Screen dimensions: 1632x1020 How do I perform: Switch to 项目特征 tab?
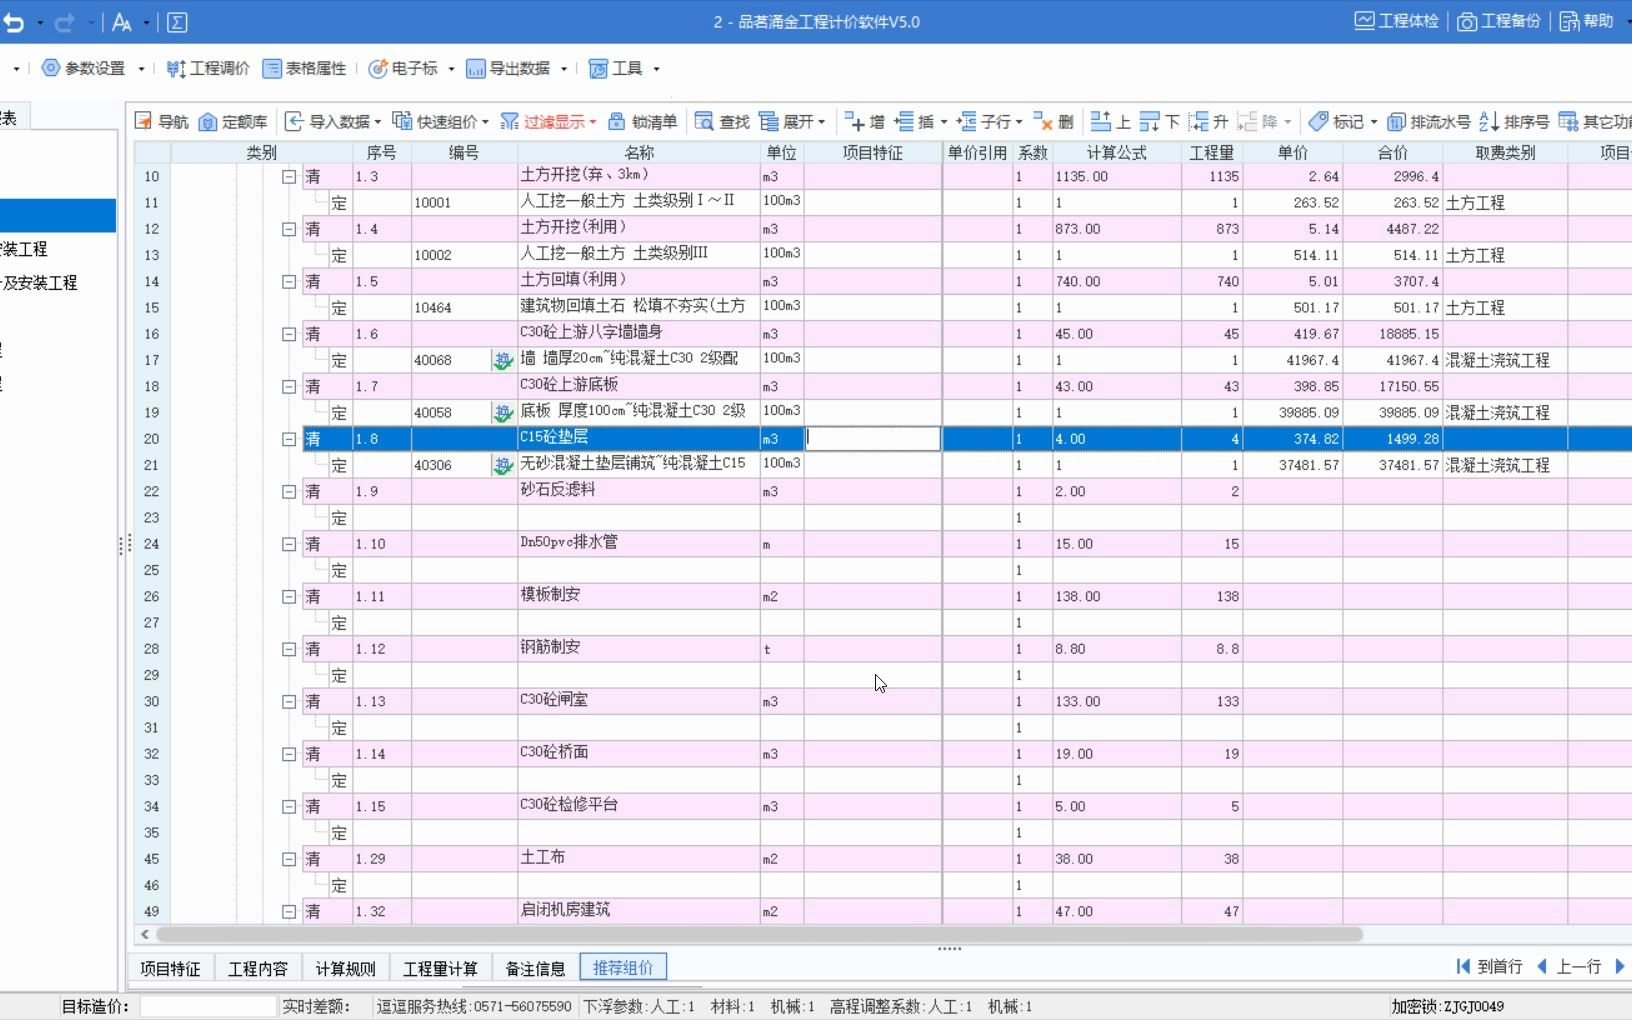tap(170, 968)
